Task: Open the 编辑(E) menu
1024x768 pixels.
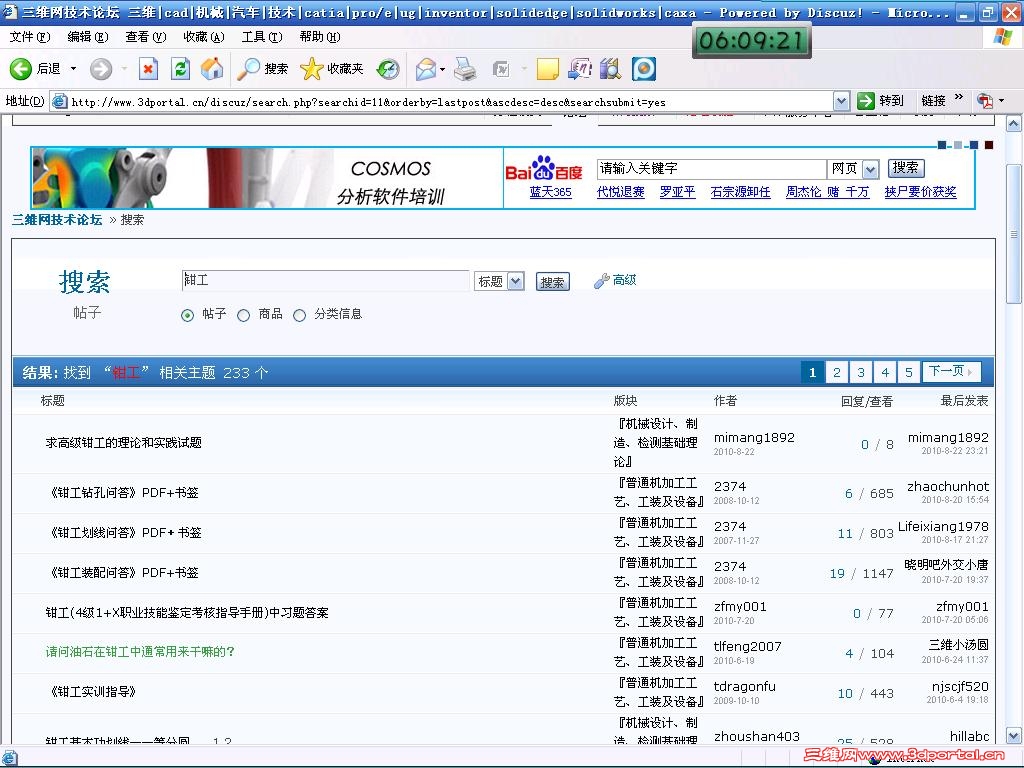Action: [x=88, y=37]
